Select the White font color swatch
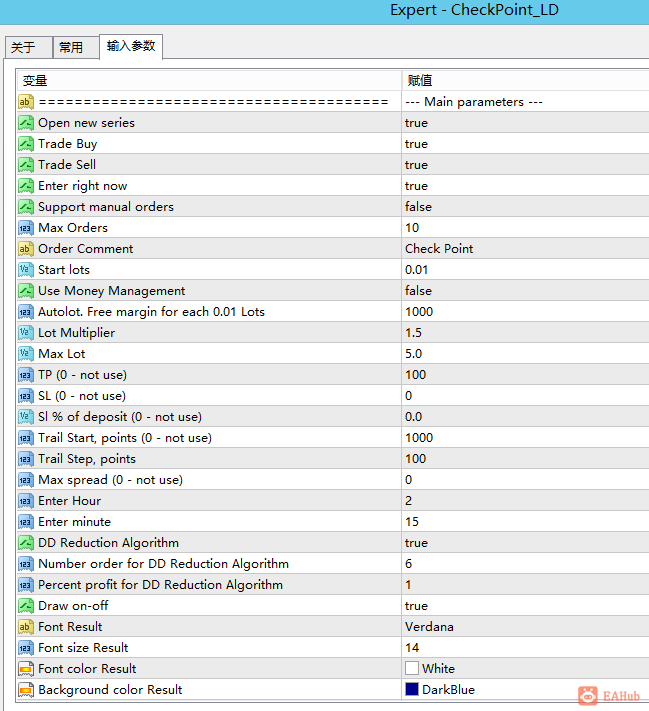 click(x=412, y=668)
